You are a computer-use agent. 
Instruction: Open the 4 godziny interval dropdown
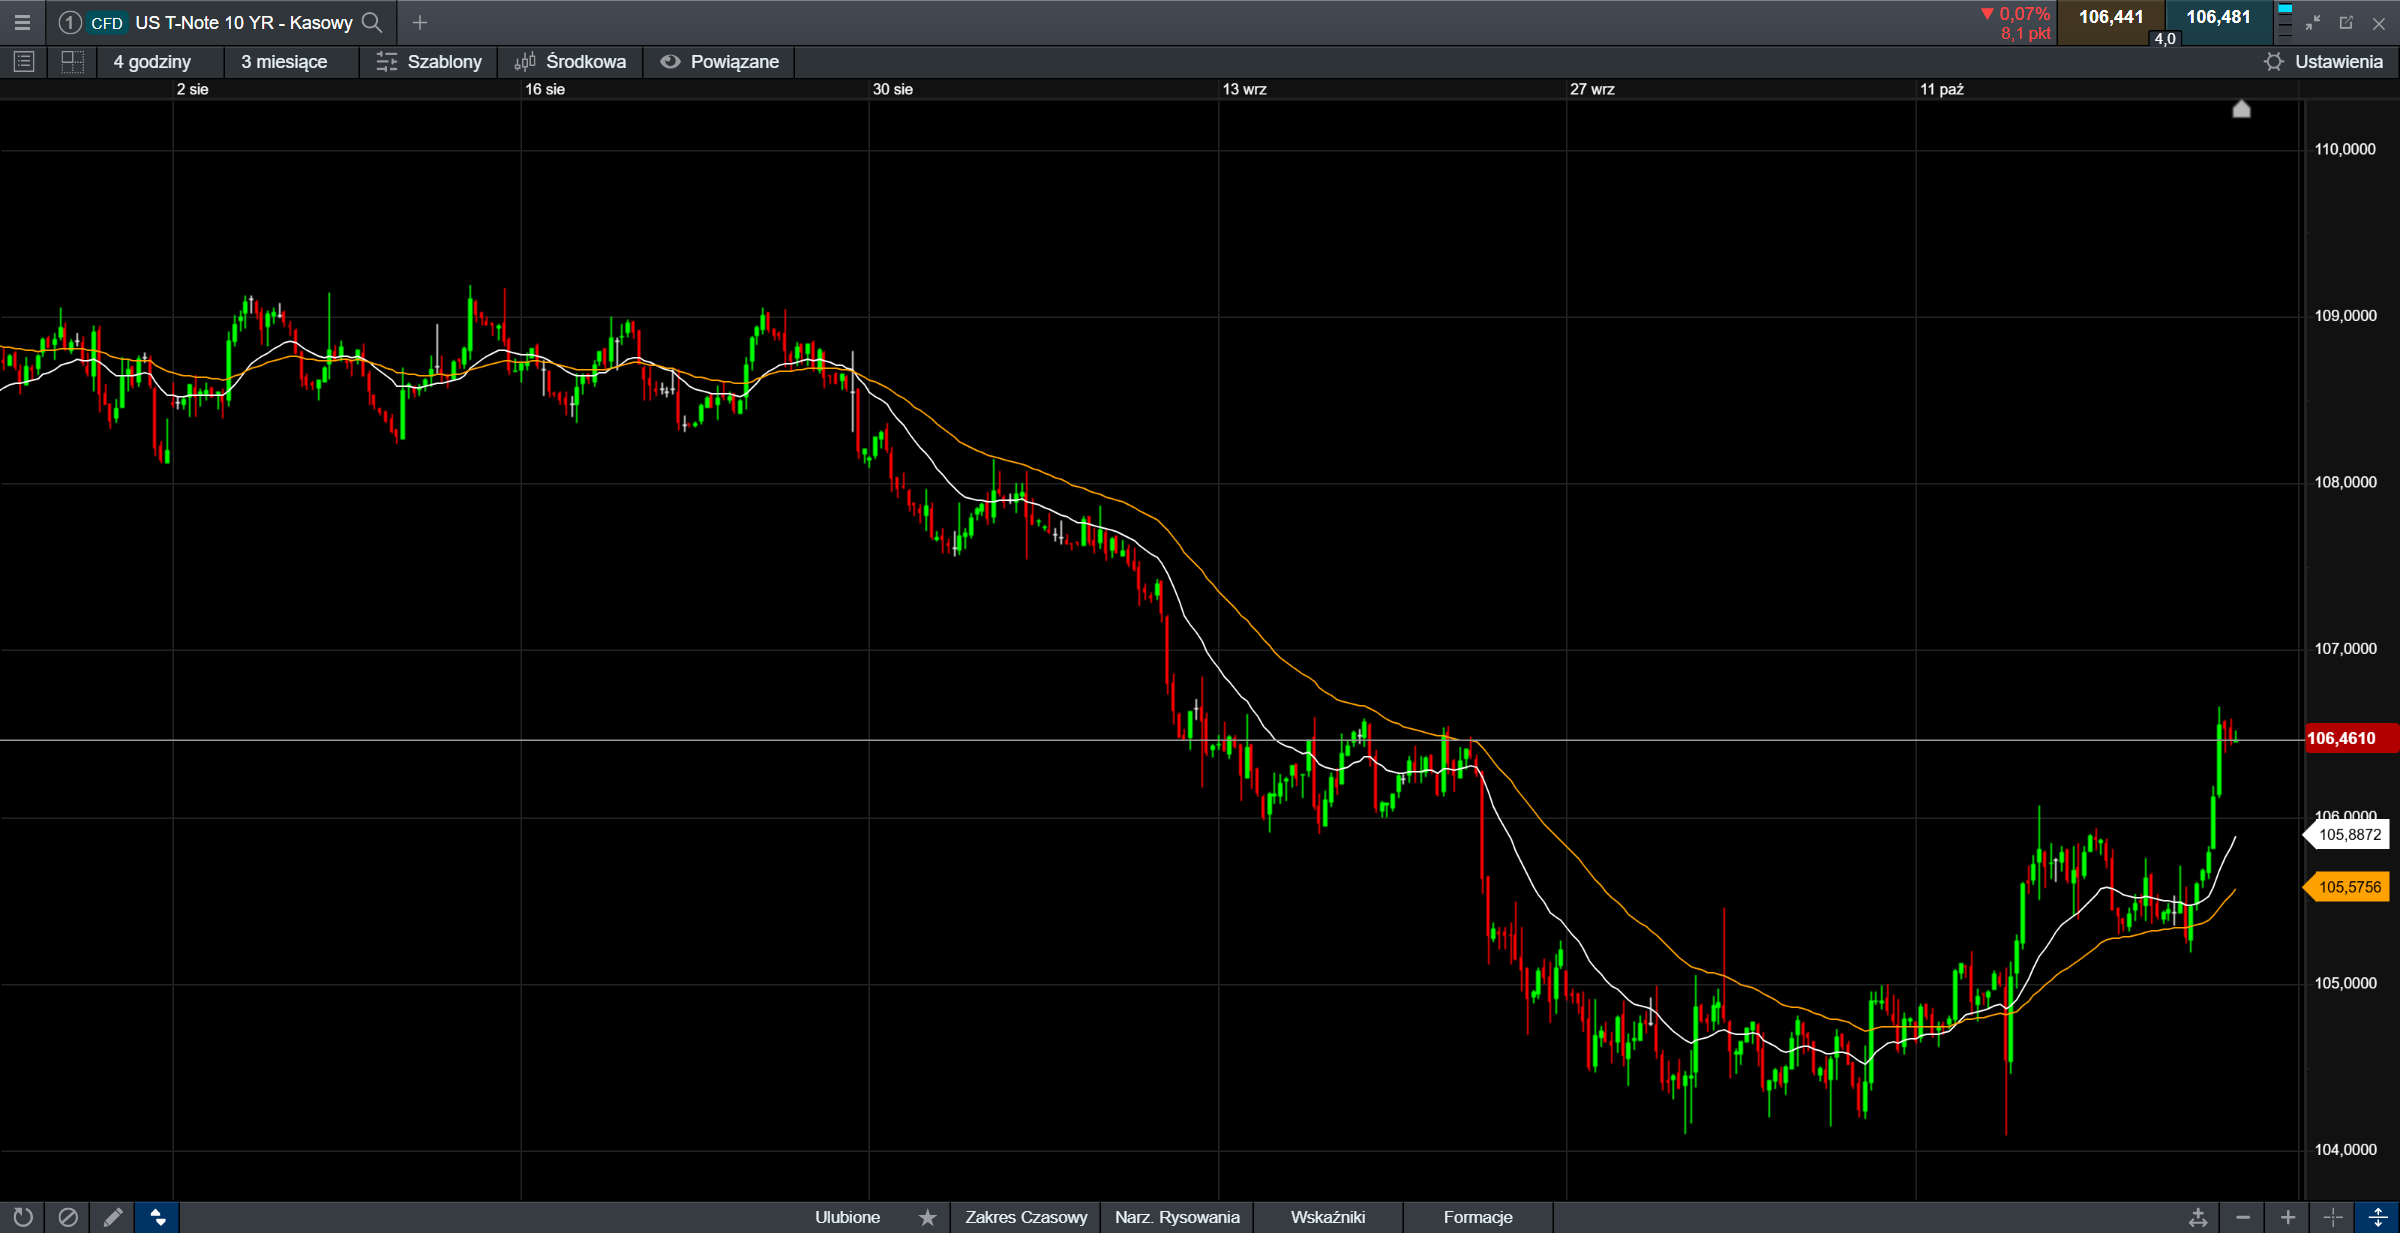pyautogui.click(x=152, y=62)
